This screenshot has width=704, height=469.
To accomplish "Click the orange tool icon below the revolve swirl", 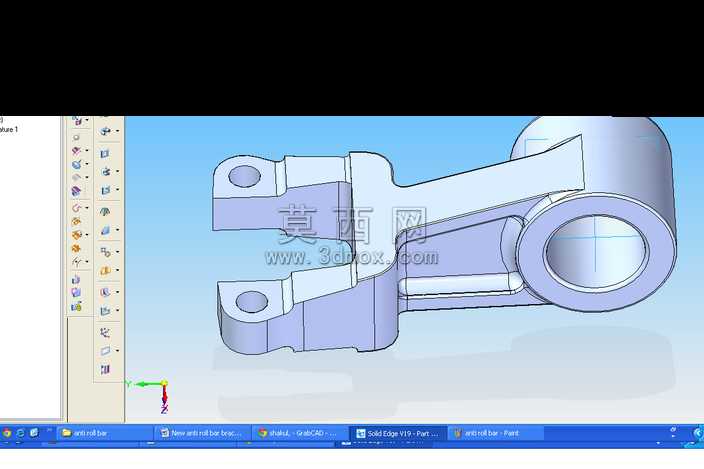I will pos(76,222).
